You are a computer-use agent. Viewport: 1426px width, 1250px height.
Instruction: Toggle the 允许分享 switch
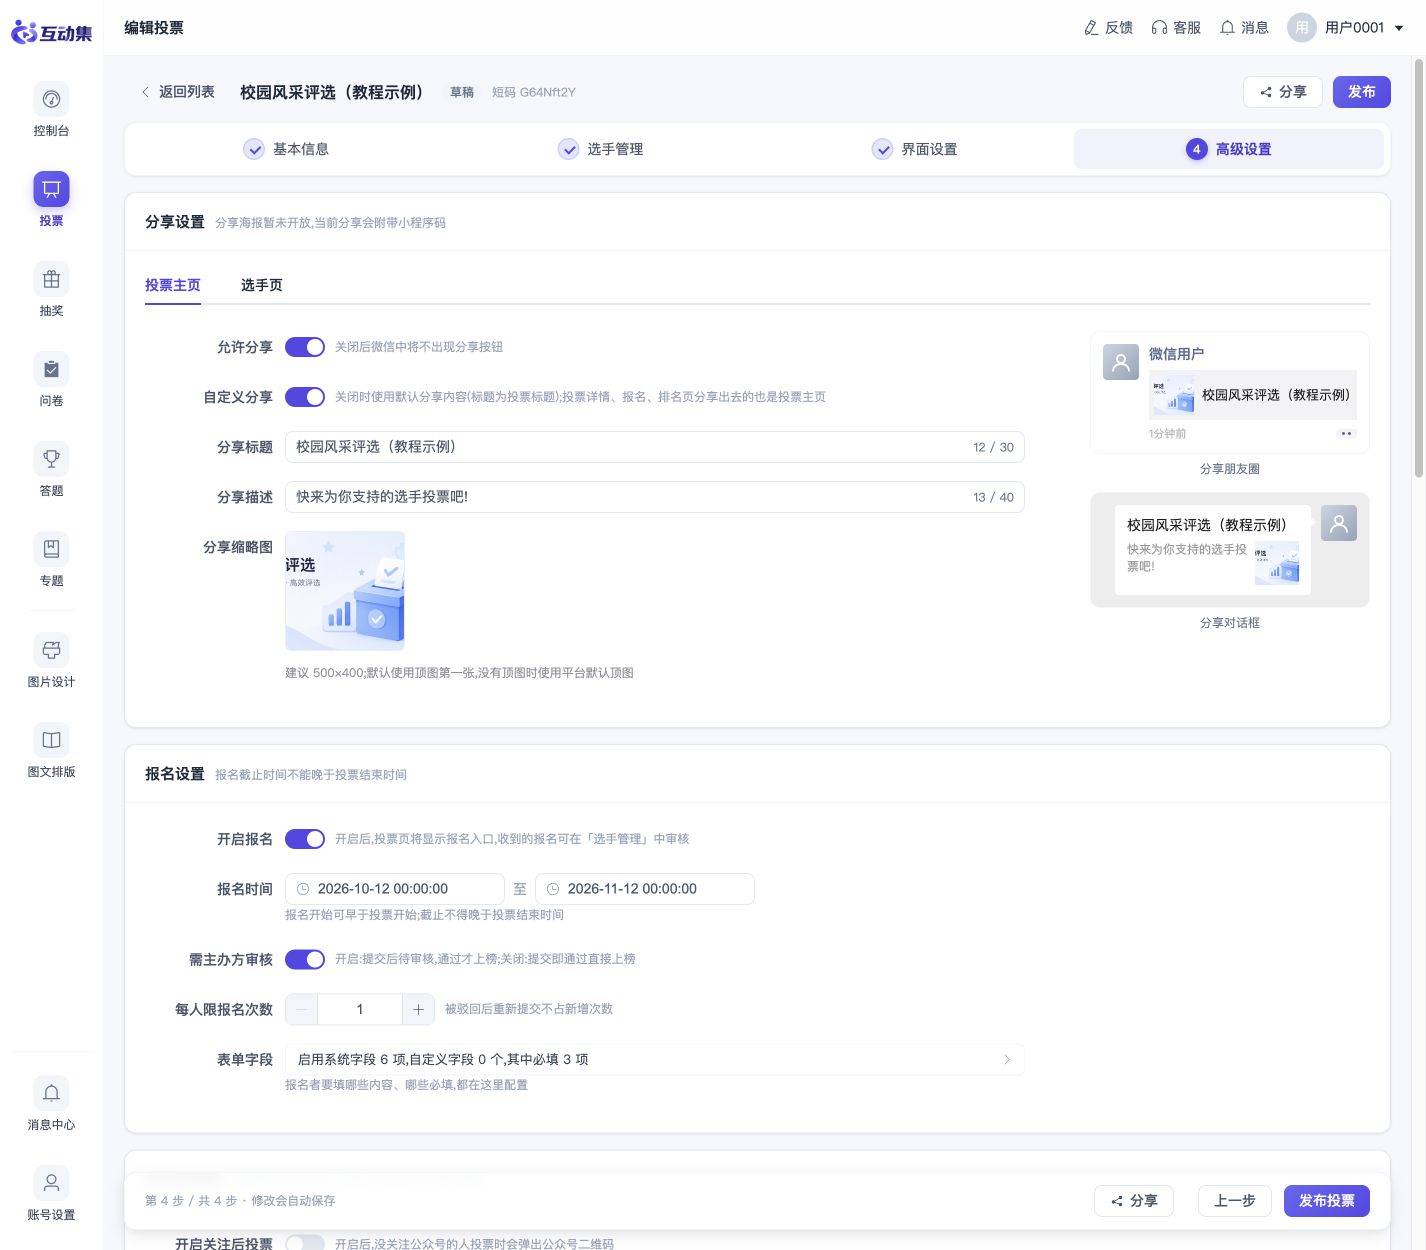click(x=305, y=347)
